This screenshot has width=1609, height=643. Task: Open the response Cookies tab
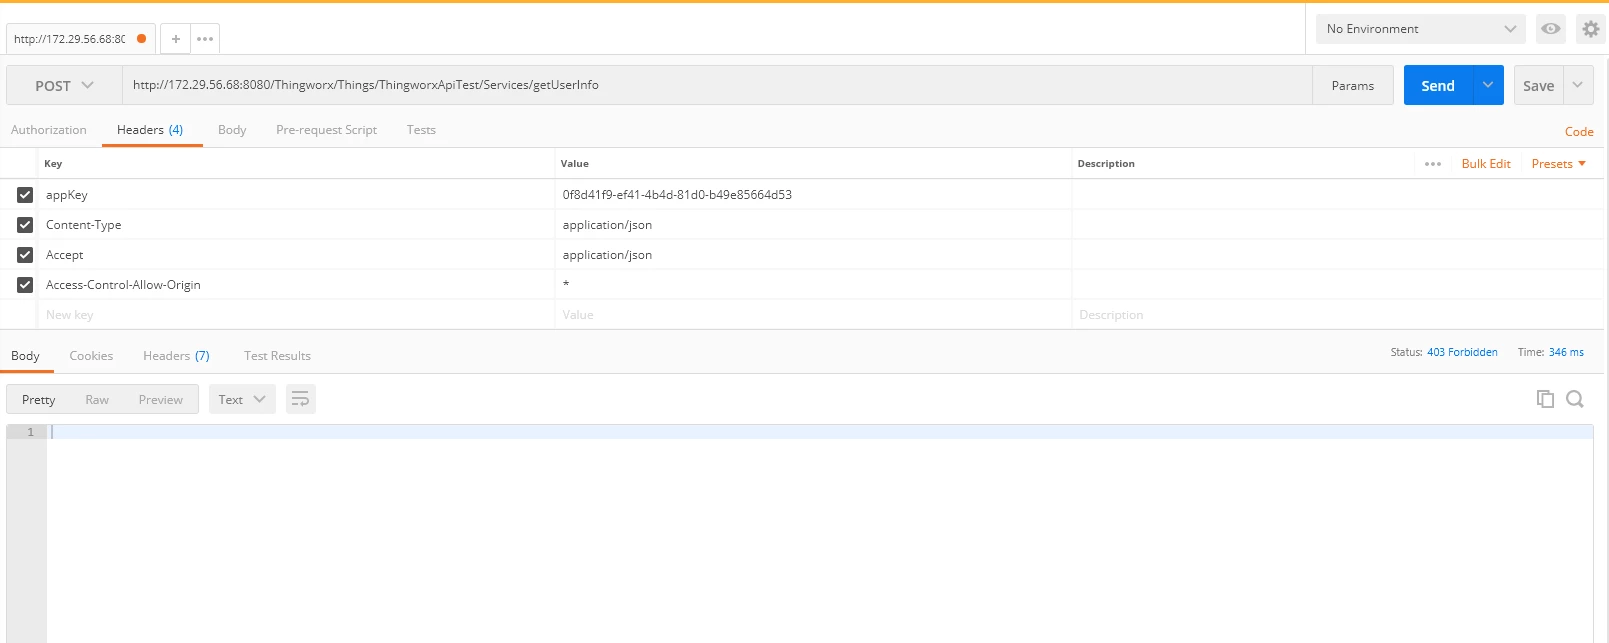point(91,356)
